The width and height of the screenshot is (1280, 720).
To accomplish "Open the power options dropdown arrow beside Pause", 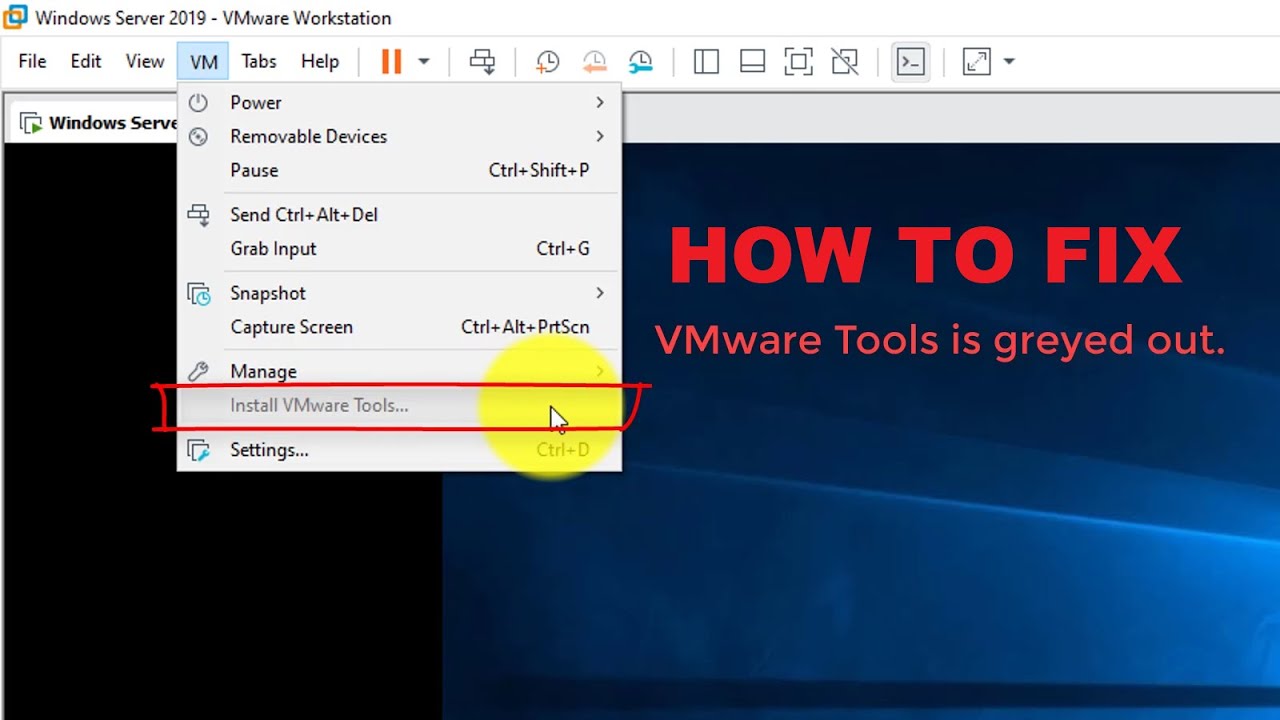I will [x=423, y=62].
